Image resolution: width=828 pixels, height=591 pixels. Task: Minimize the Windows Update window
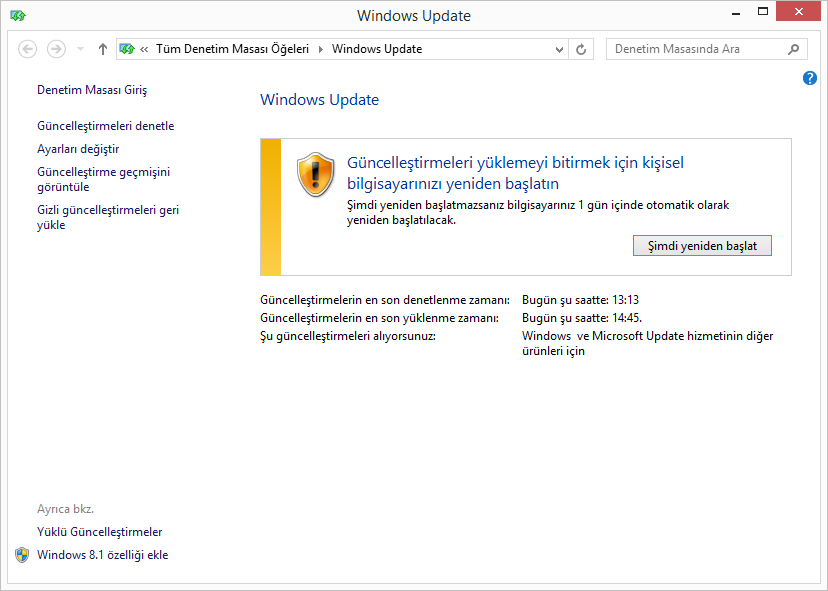736,12
